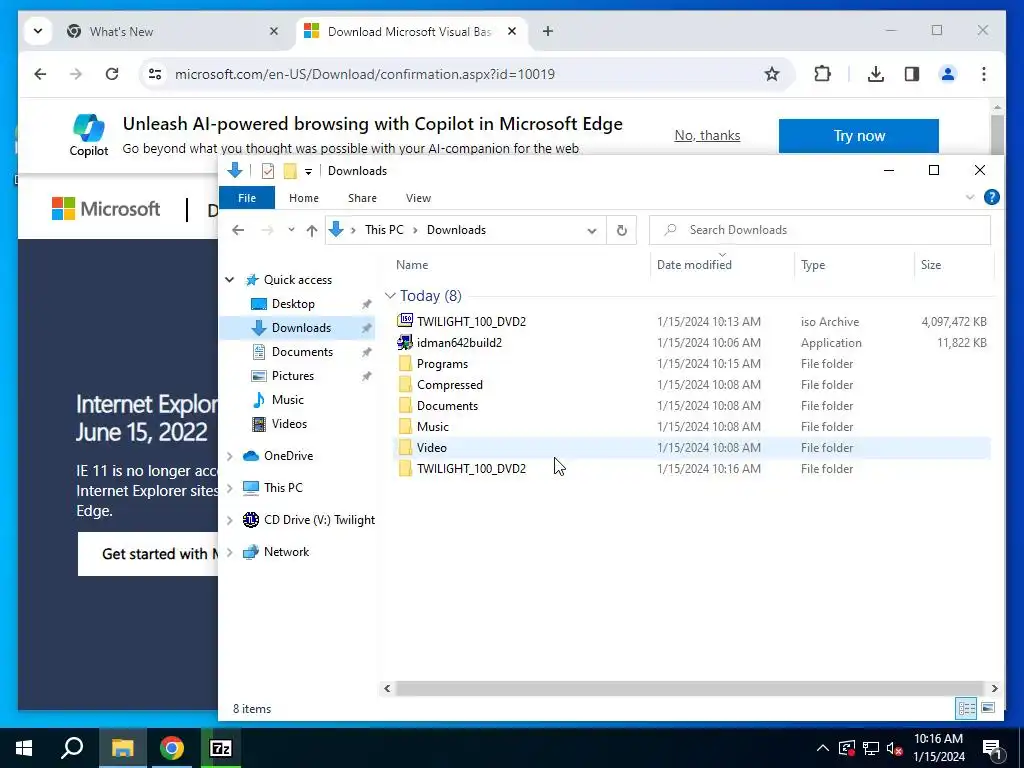
Task: Open Explorer File menu
Action: 247,198
